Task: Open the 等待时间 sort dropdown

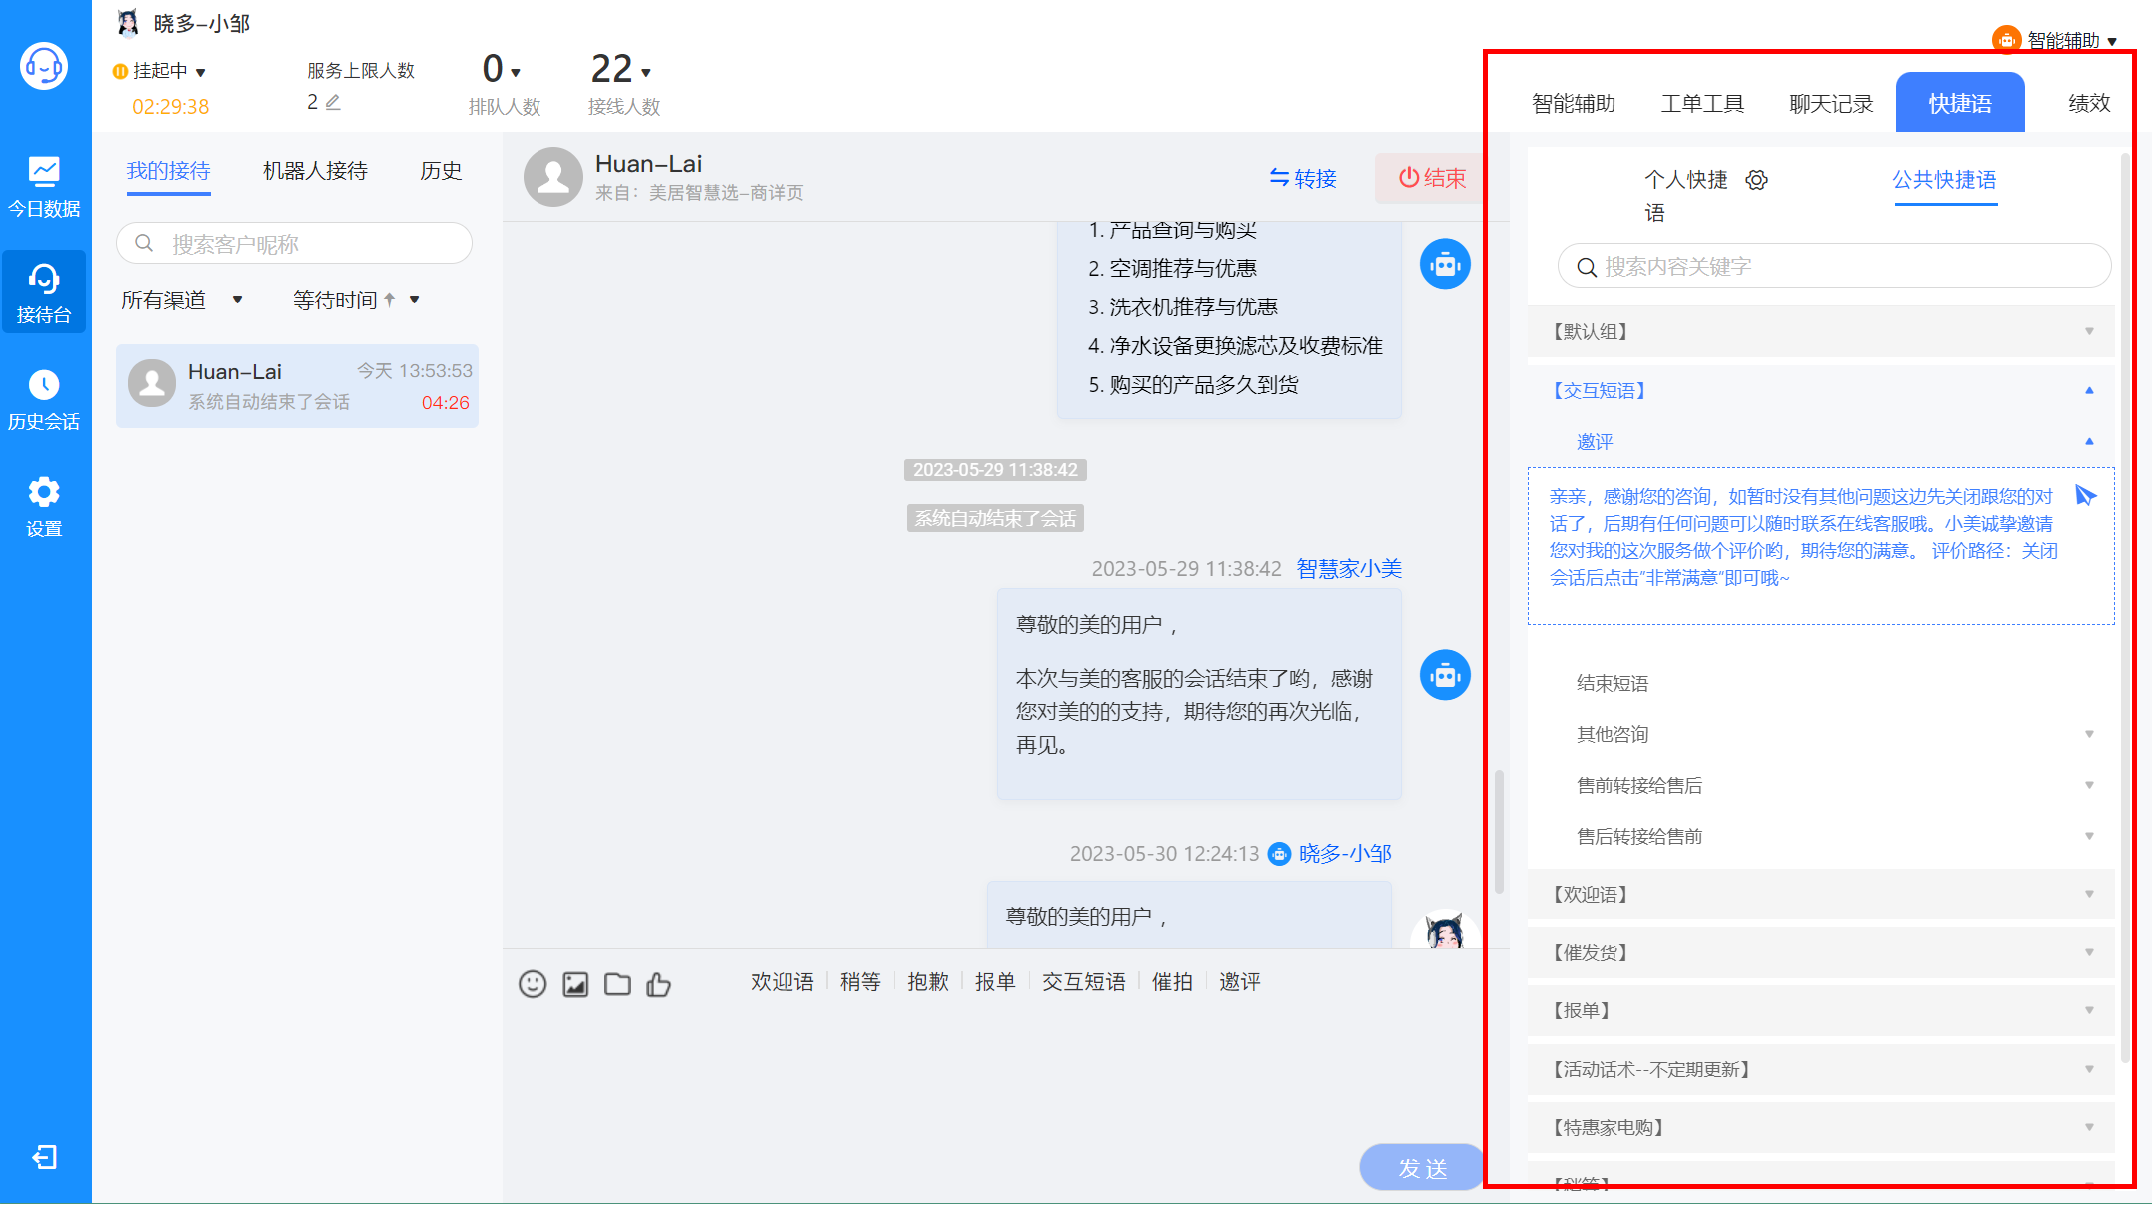Action: coord(356,300)
